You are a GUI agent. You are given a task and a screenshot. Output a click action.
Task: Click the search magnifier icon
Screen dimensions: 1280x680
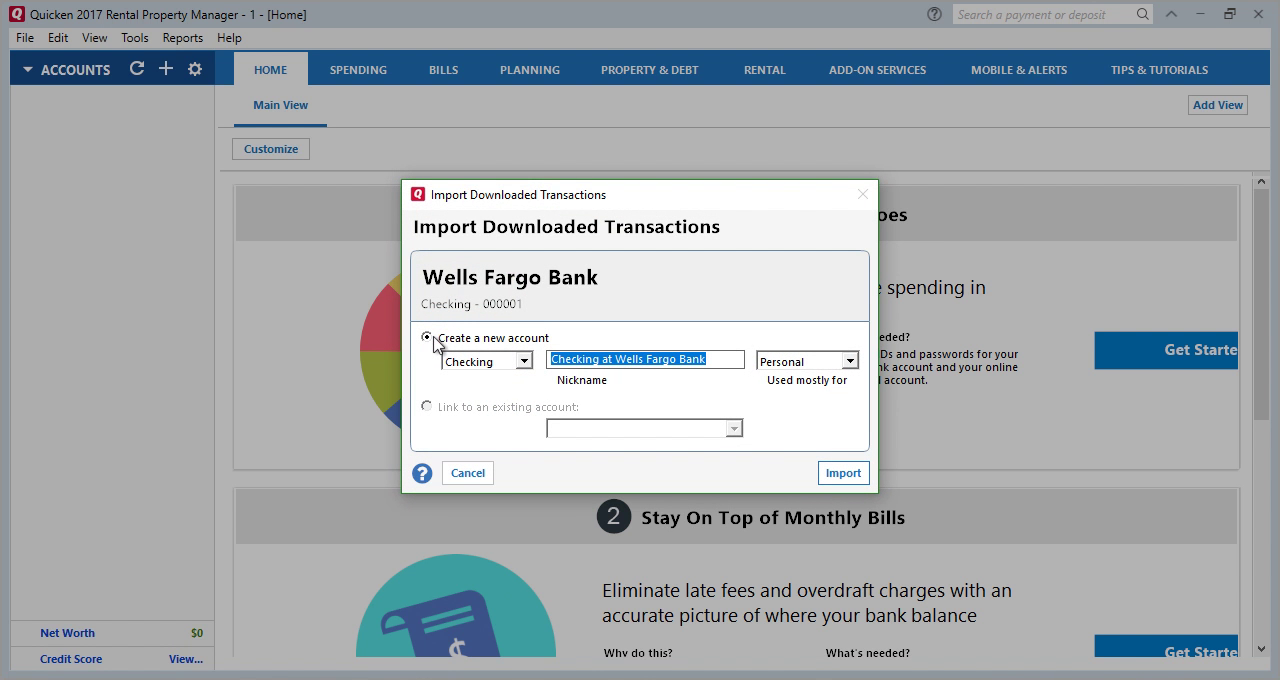(x=1143, y=14)
